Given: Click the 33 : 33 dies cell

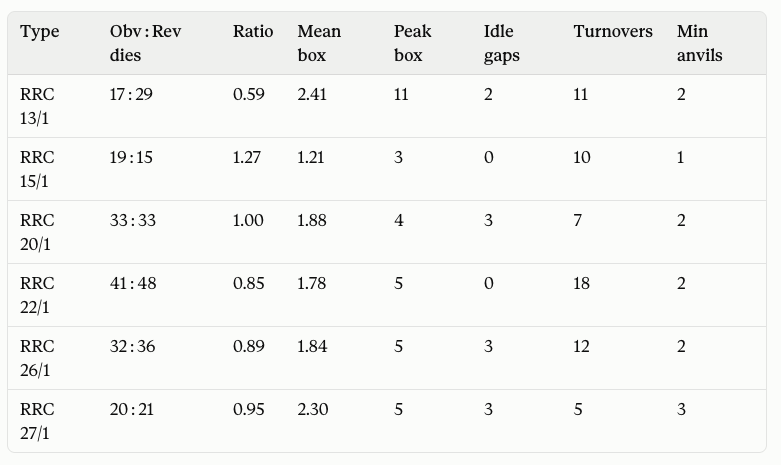Looking at the screenshot, I should click(x=132, y=220).
